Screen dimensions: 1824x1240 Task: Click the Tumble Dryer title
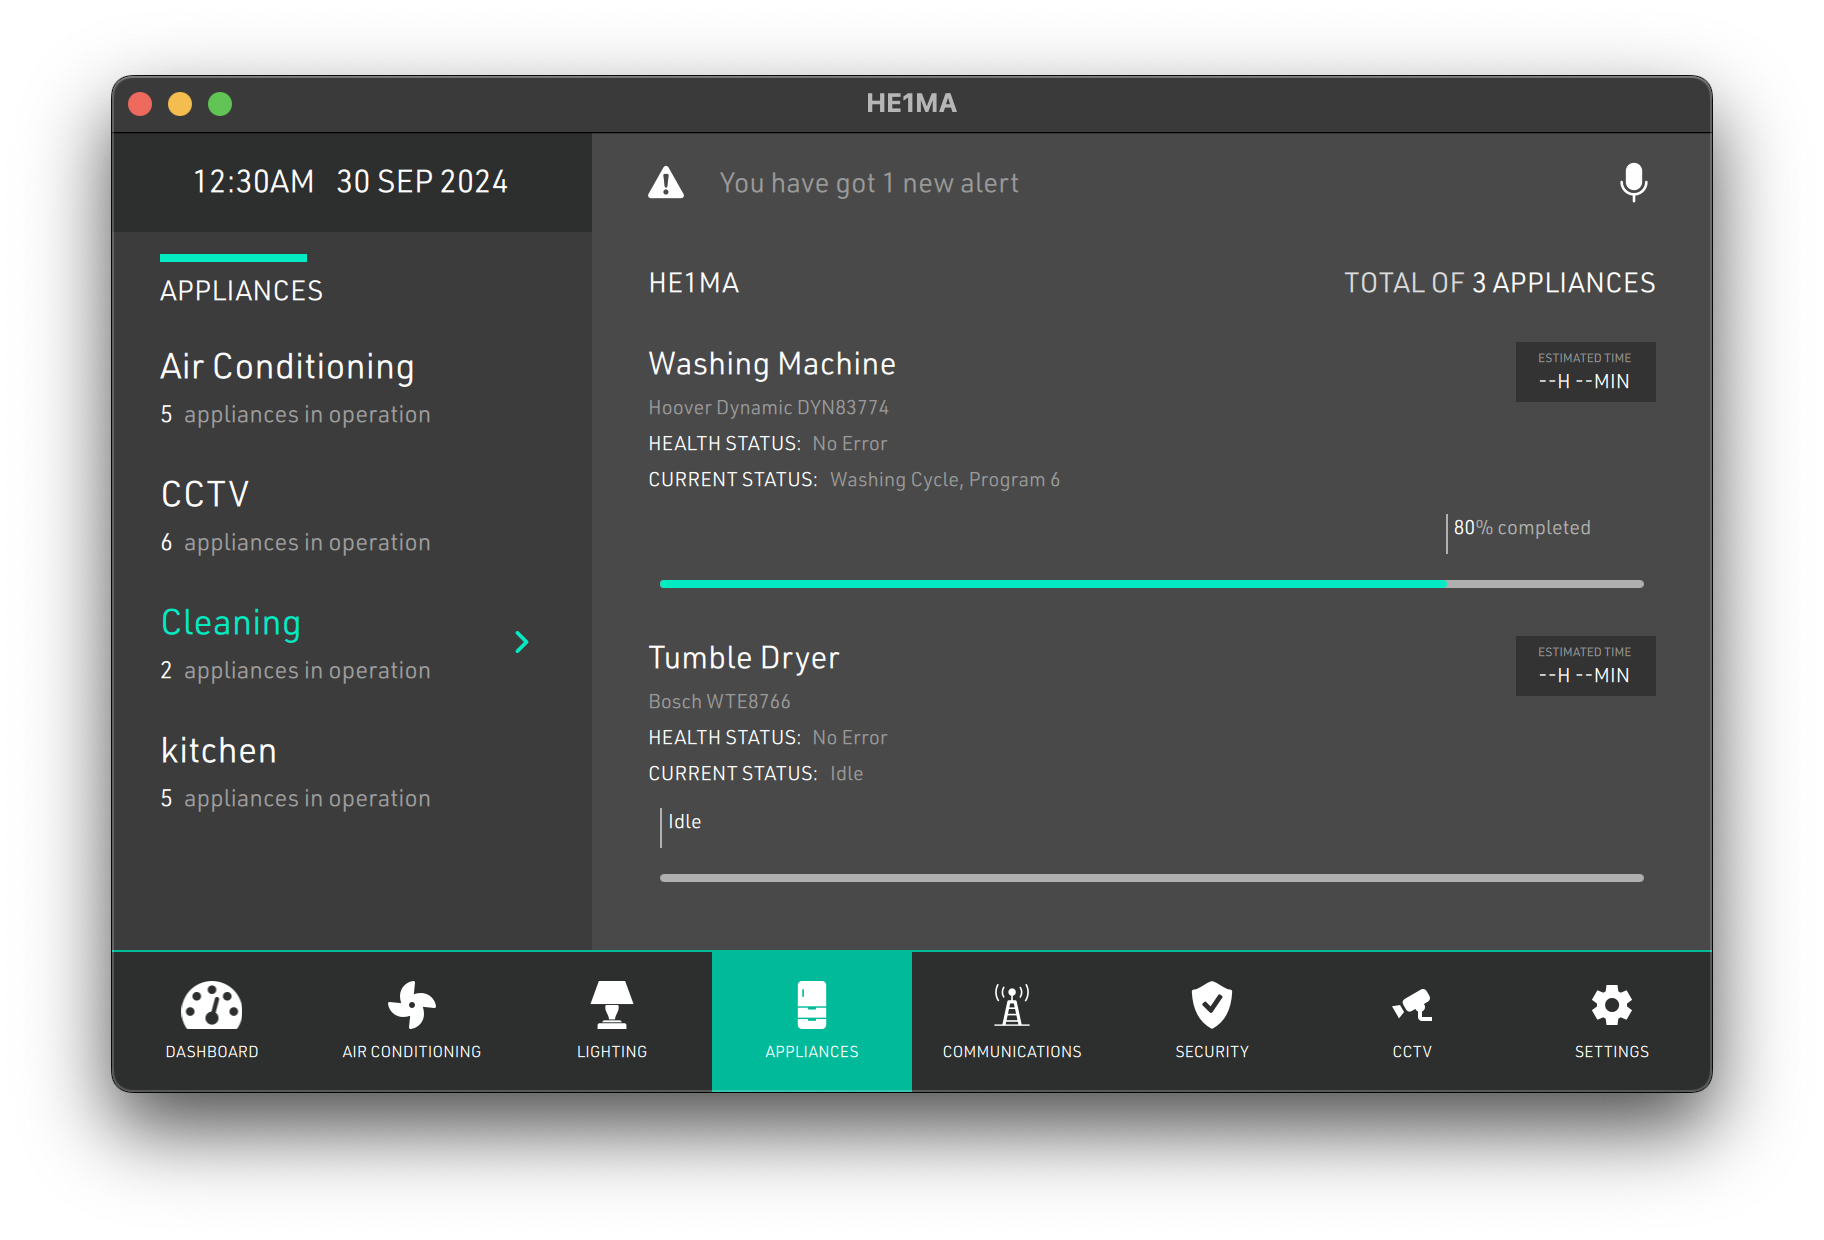744,658
